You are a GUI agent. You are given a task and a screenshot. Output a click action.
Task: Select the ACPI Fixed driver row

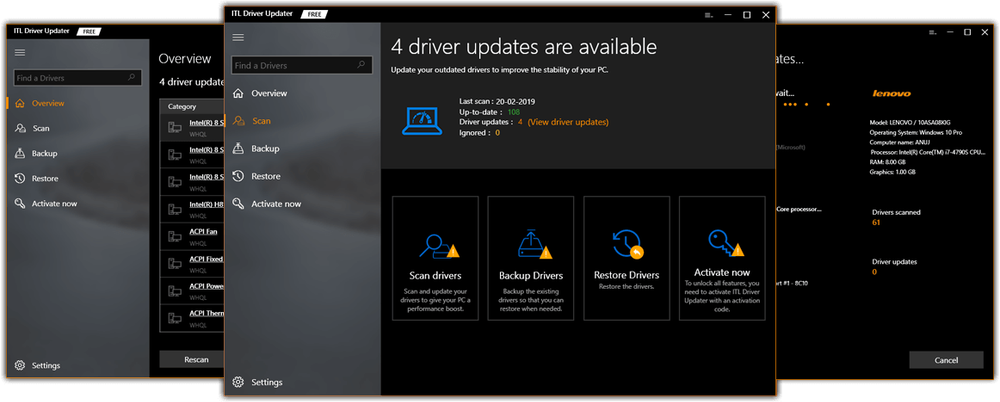point(192,264)
